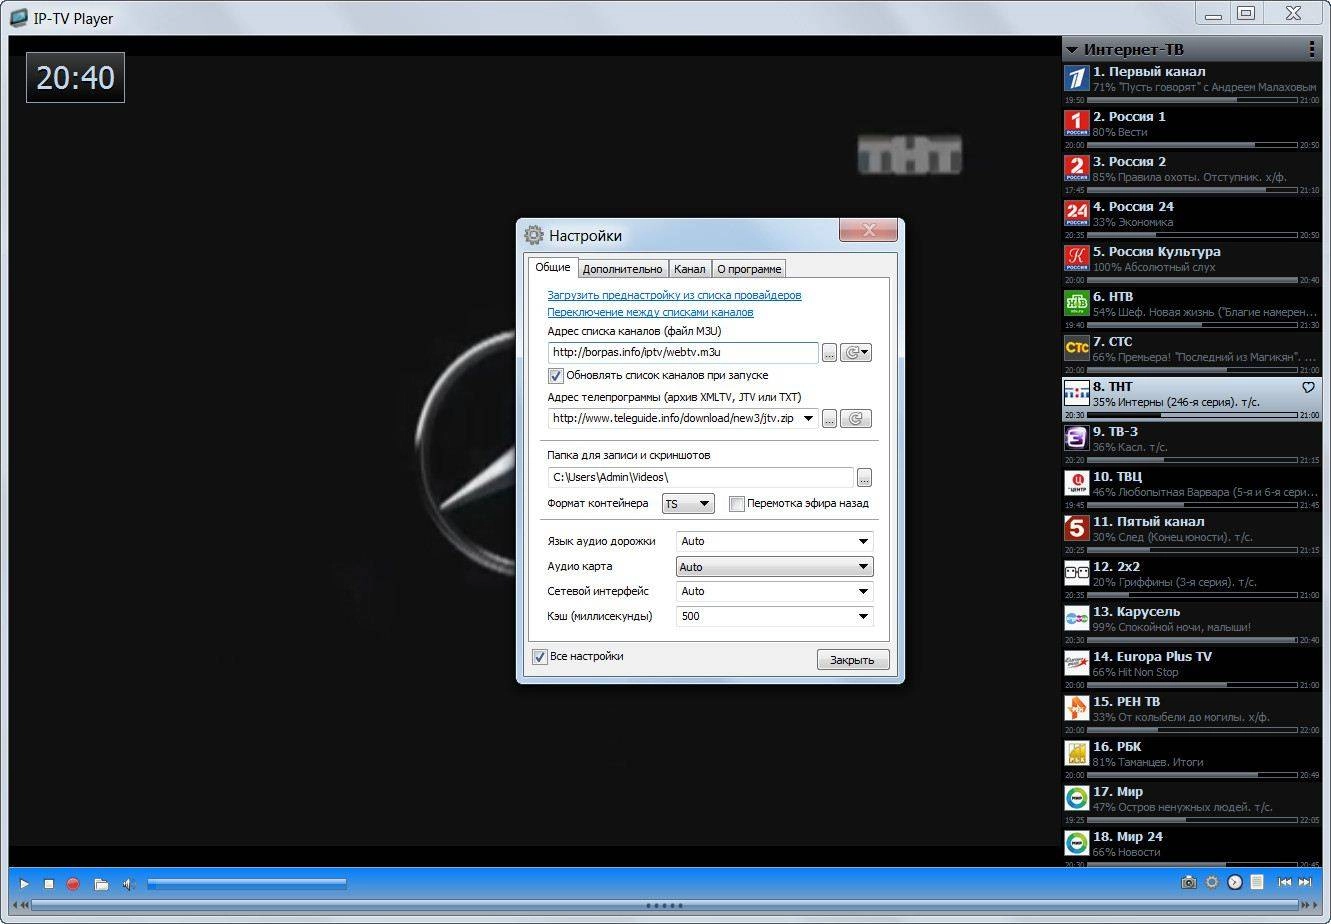This screenshot has width=1331, height=924.
Task: Close the Настройки dialog with X
Action: tap(868, 230)
